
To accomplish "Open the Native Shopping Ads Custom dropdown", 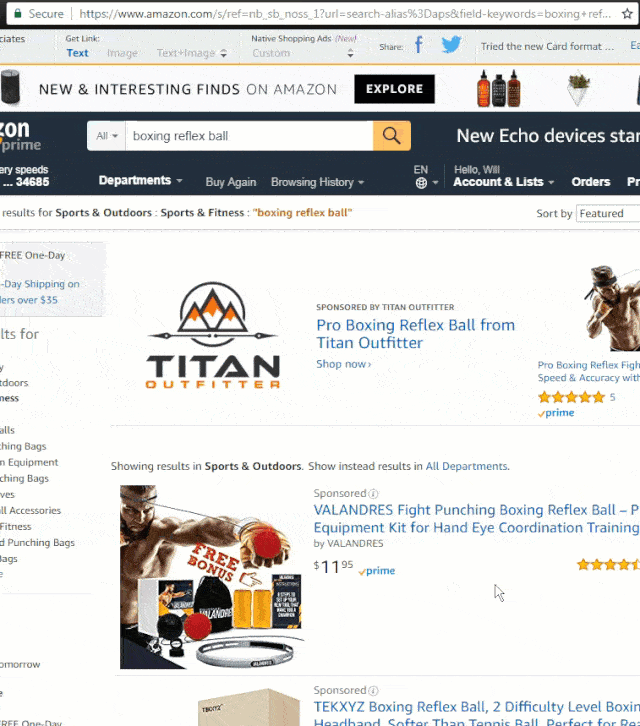I will pos(303,53).
